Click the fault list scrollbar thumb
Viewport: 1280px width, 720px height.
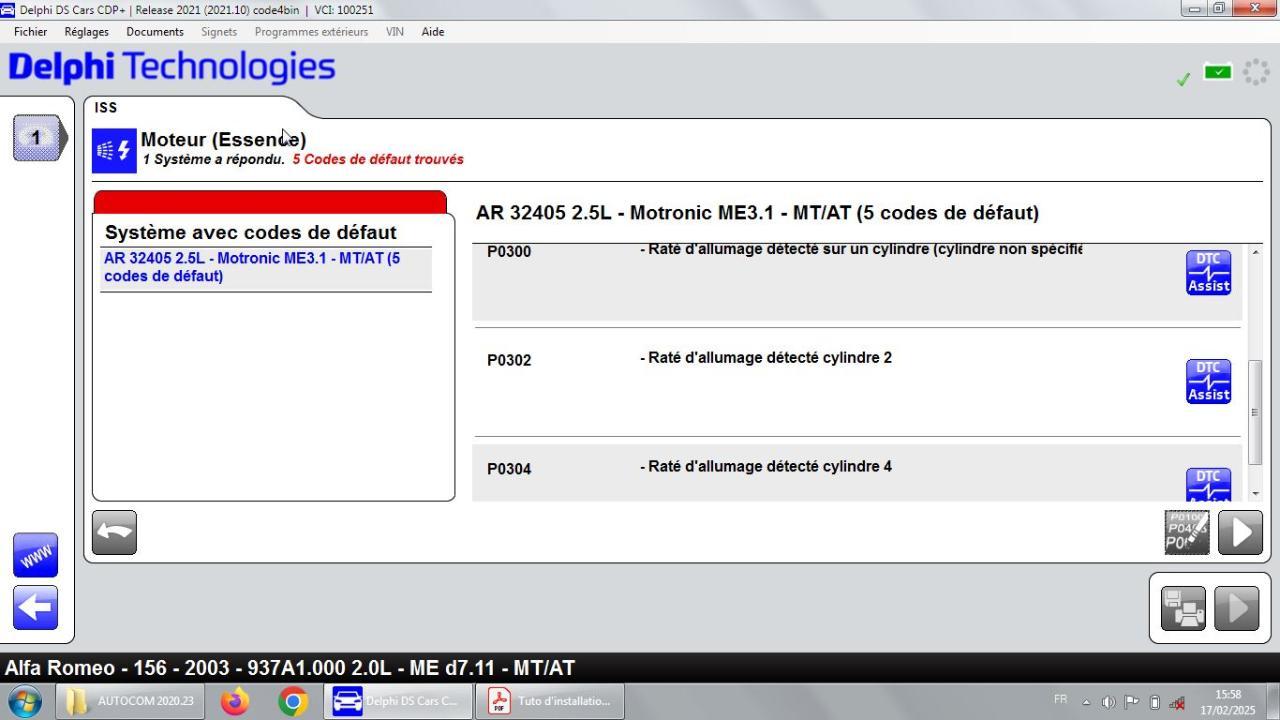point(1255,412)
